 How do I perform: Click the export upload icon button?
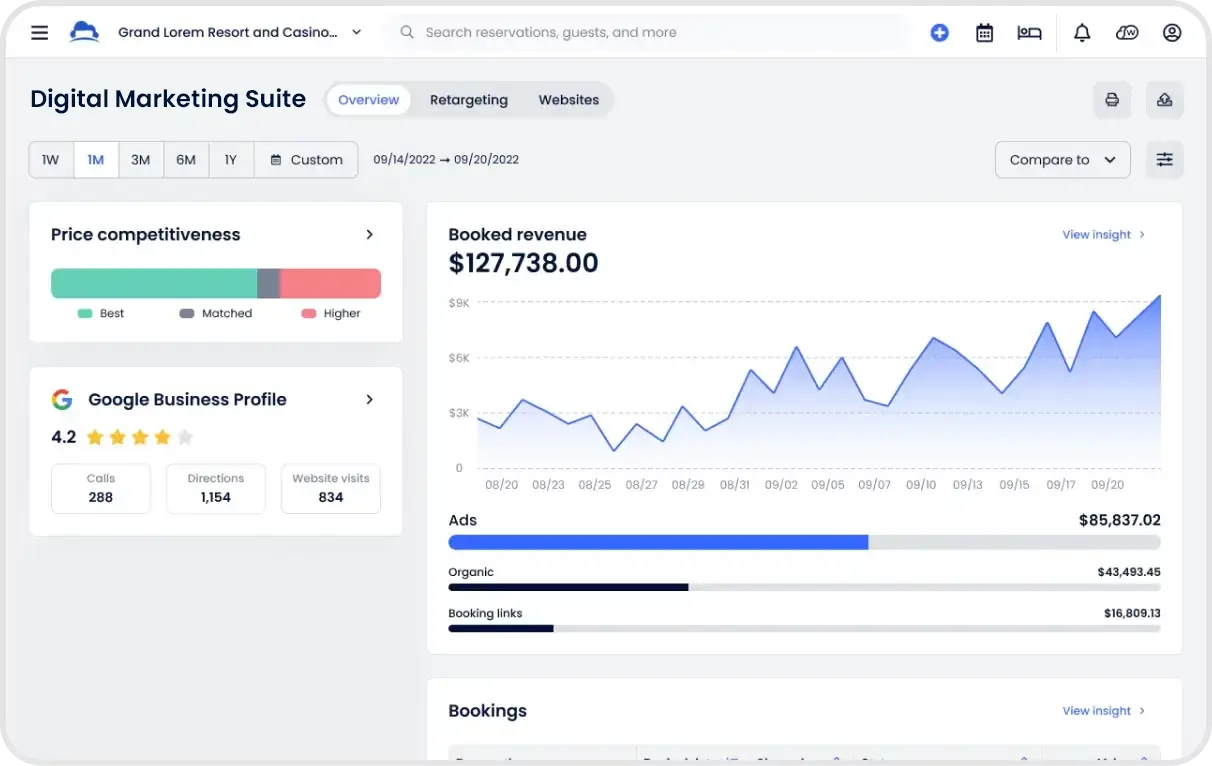(x=1165, y=100)
